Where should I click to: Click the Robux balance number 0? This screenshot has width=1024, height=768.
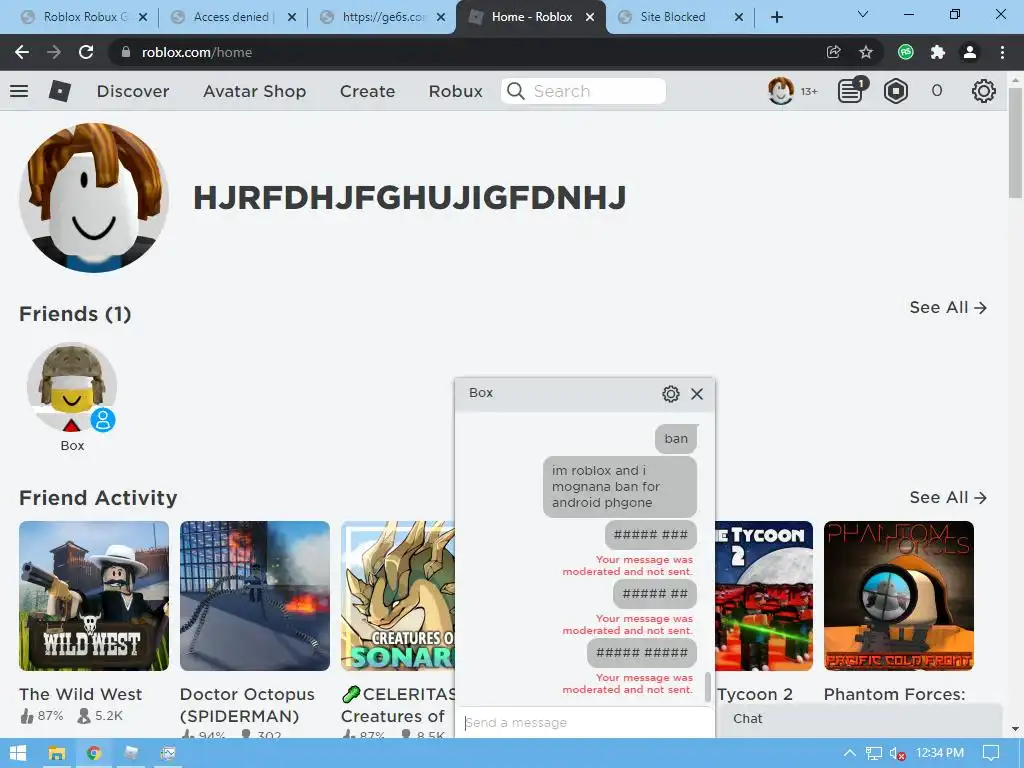click(936, 91)
